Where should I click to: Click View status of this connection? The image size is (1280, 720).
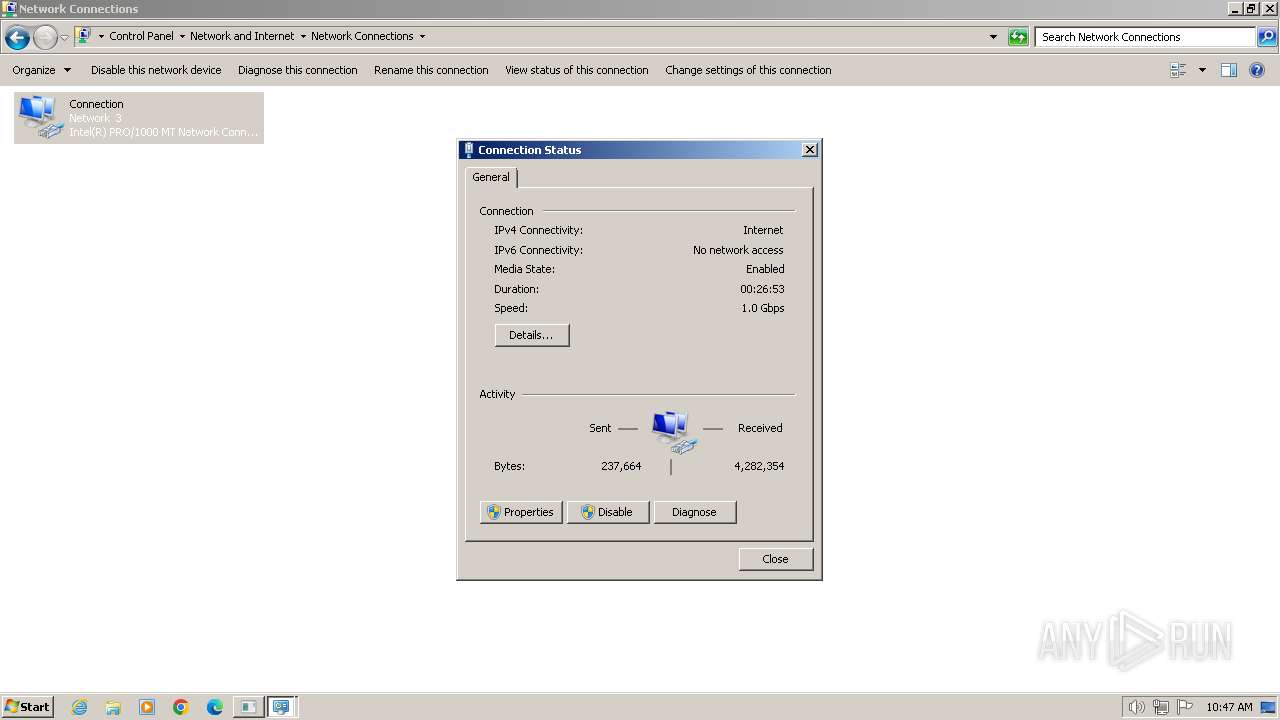click(x=576, y=70)
